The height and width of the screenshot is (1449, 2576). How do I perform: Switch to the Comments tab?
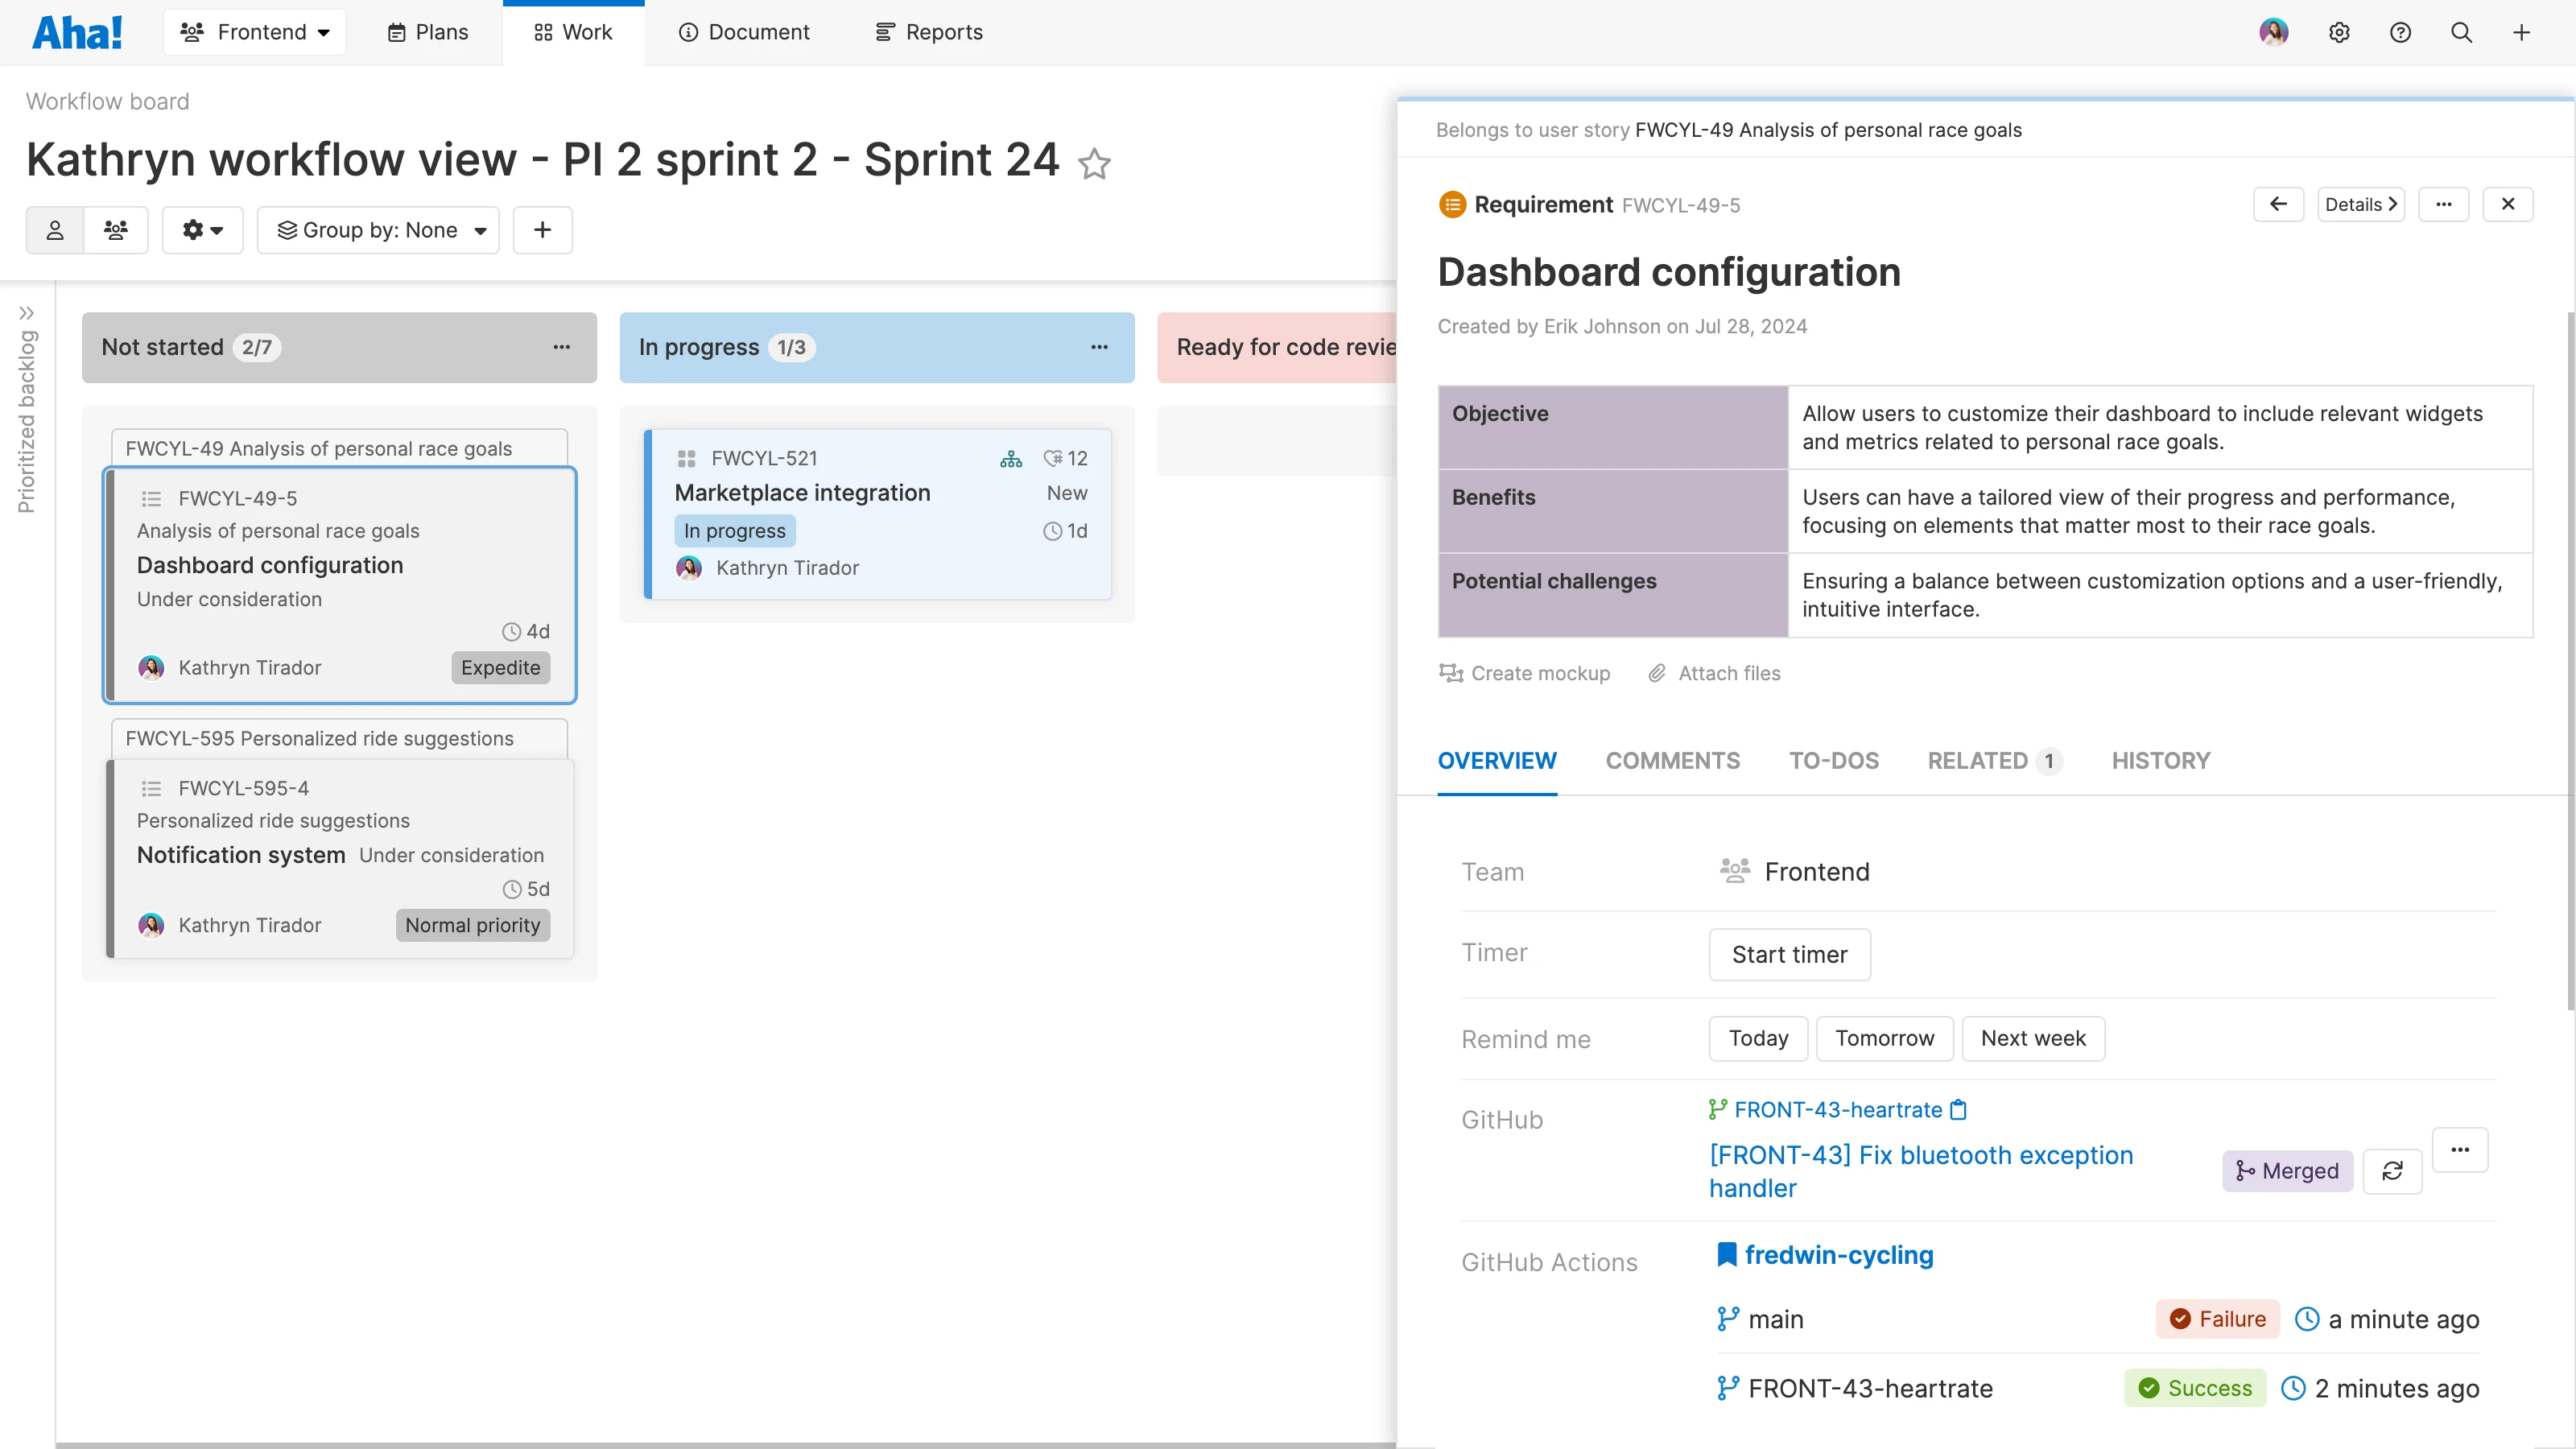click(1673, 760)
